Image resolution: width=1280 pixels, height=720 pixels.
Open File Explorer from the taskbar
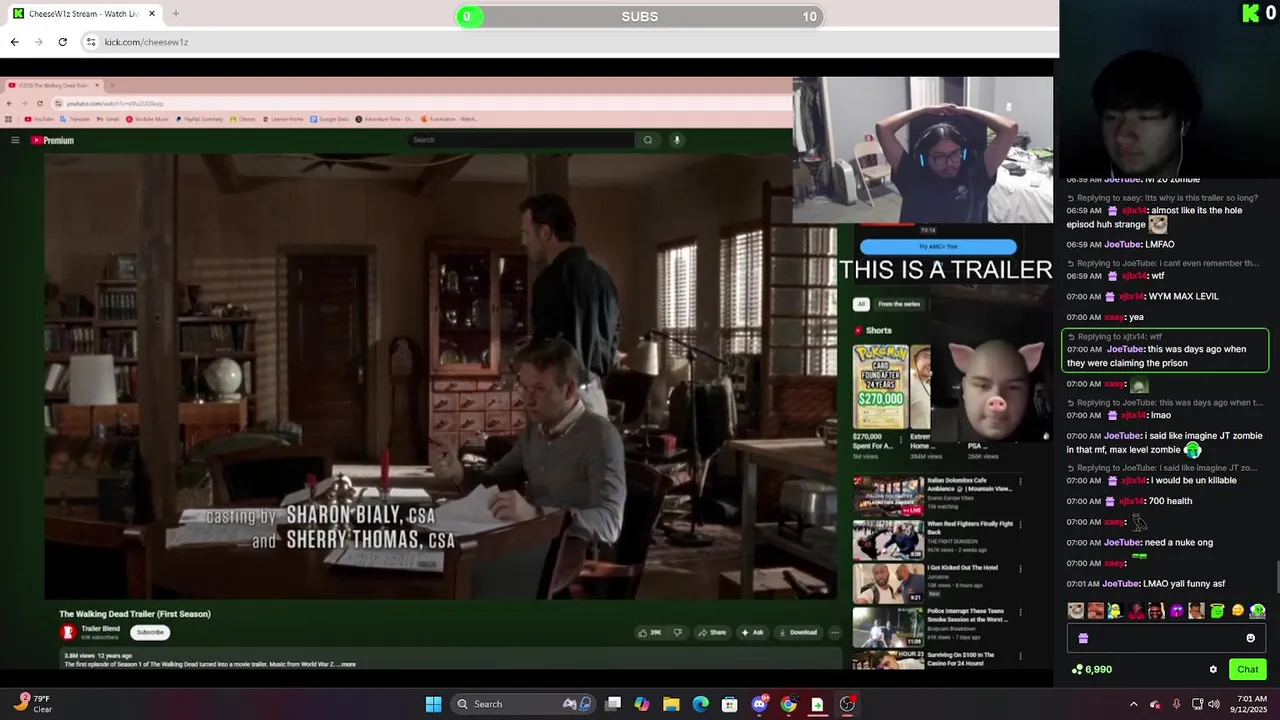[671, 704]
